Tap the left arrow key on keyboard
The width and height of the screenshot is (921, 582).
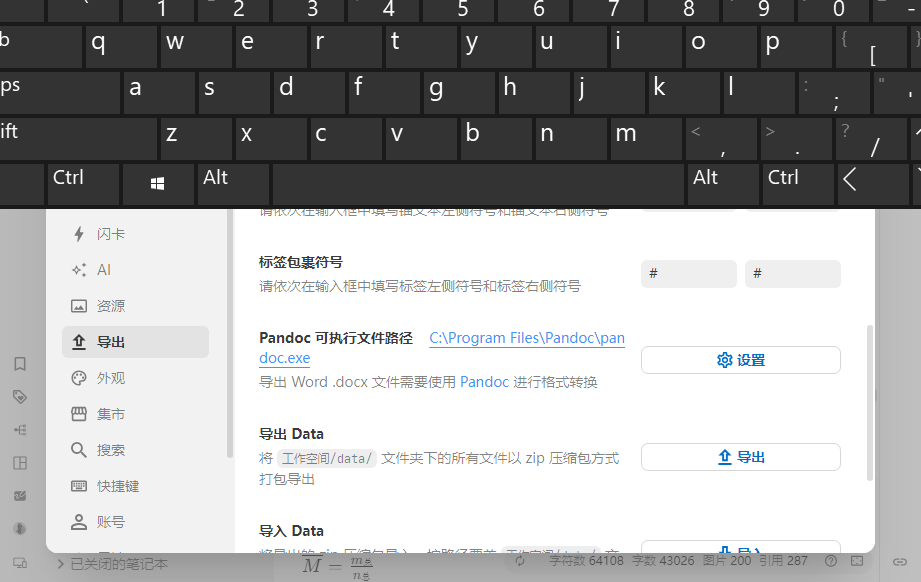coord(873,184)
